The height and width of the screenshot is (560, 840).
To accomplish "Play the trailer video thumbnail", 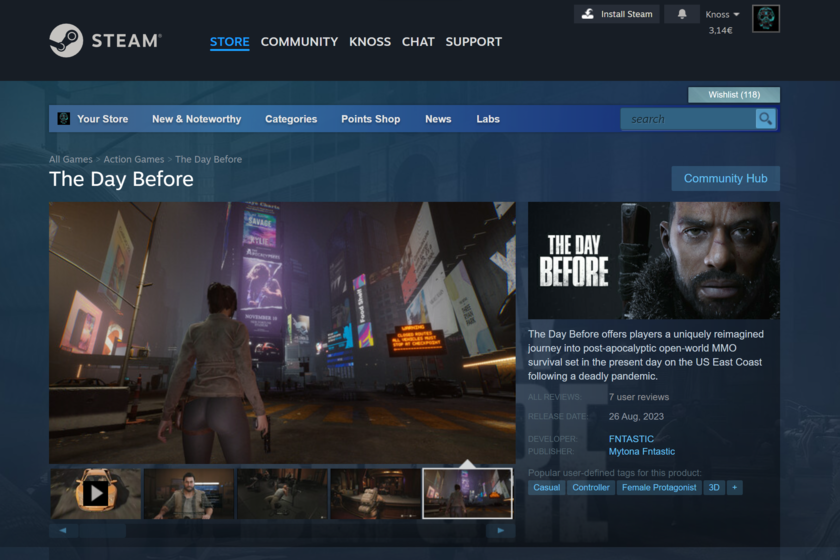I will tap(96, 493).
